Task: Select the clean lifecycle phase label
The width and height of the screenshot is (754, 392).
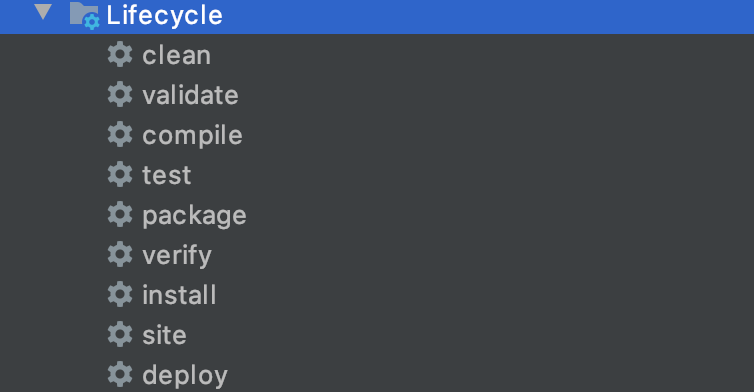Action: coord(176,55)
